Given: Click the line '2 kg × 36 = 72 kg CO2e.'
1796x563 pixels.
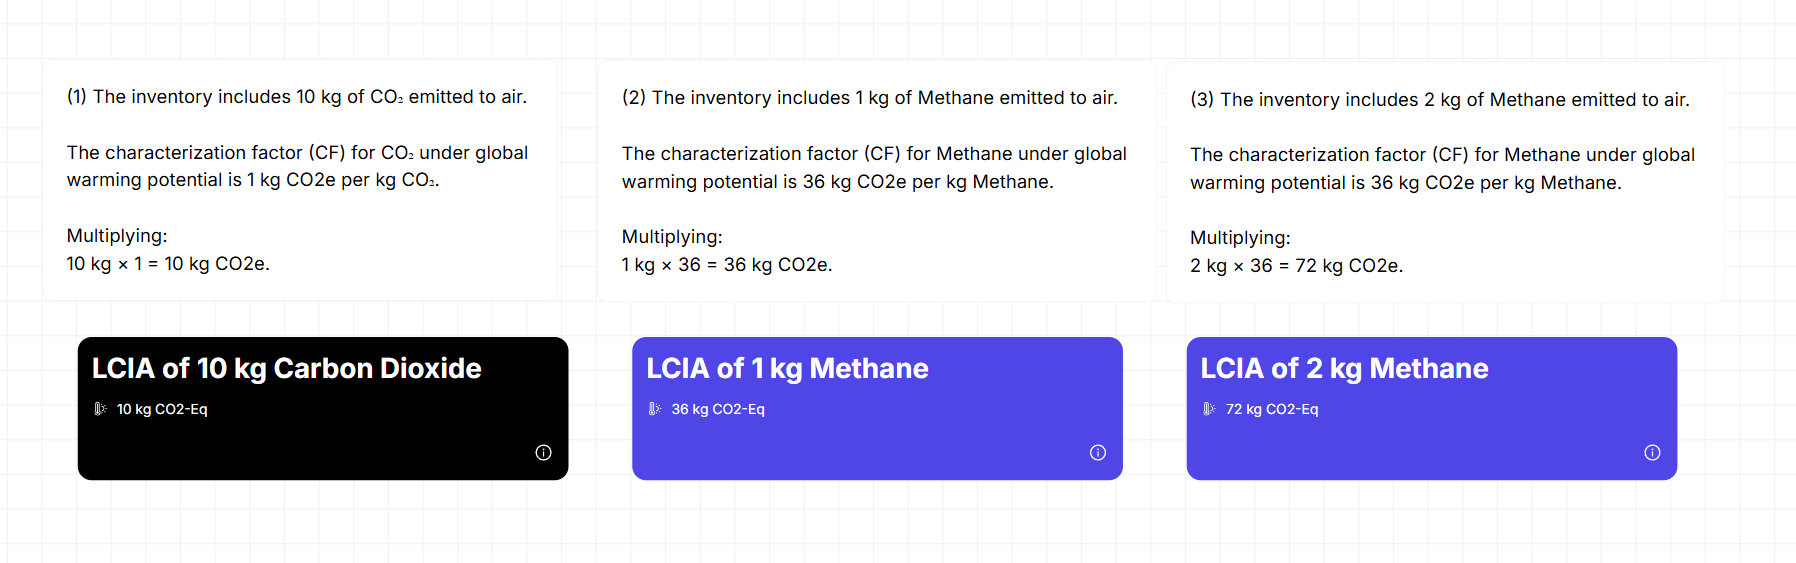Looking at the screenshot, I should coord(1296,266).
